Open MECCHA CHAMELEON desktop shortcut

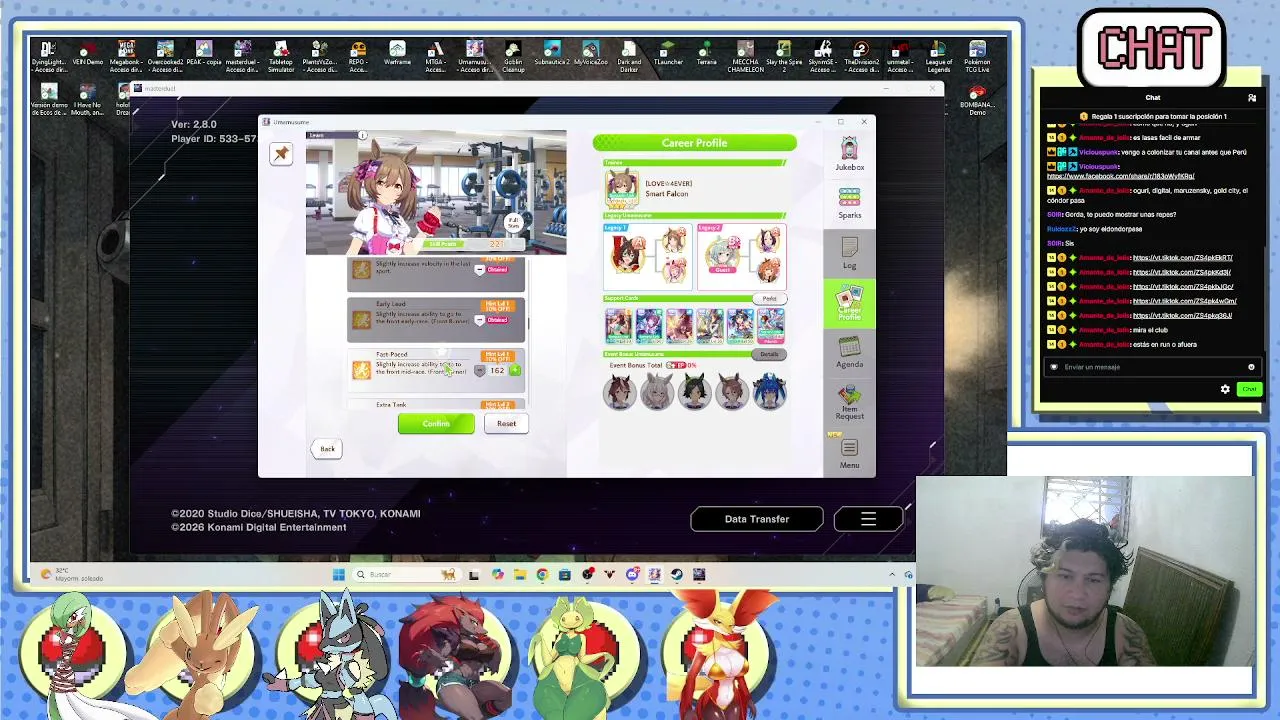pyautogui.click(x=745, y=56)
